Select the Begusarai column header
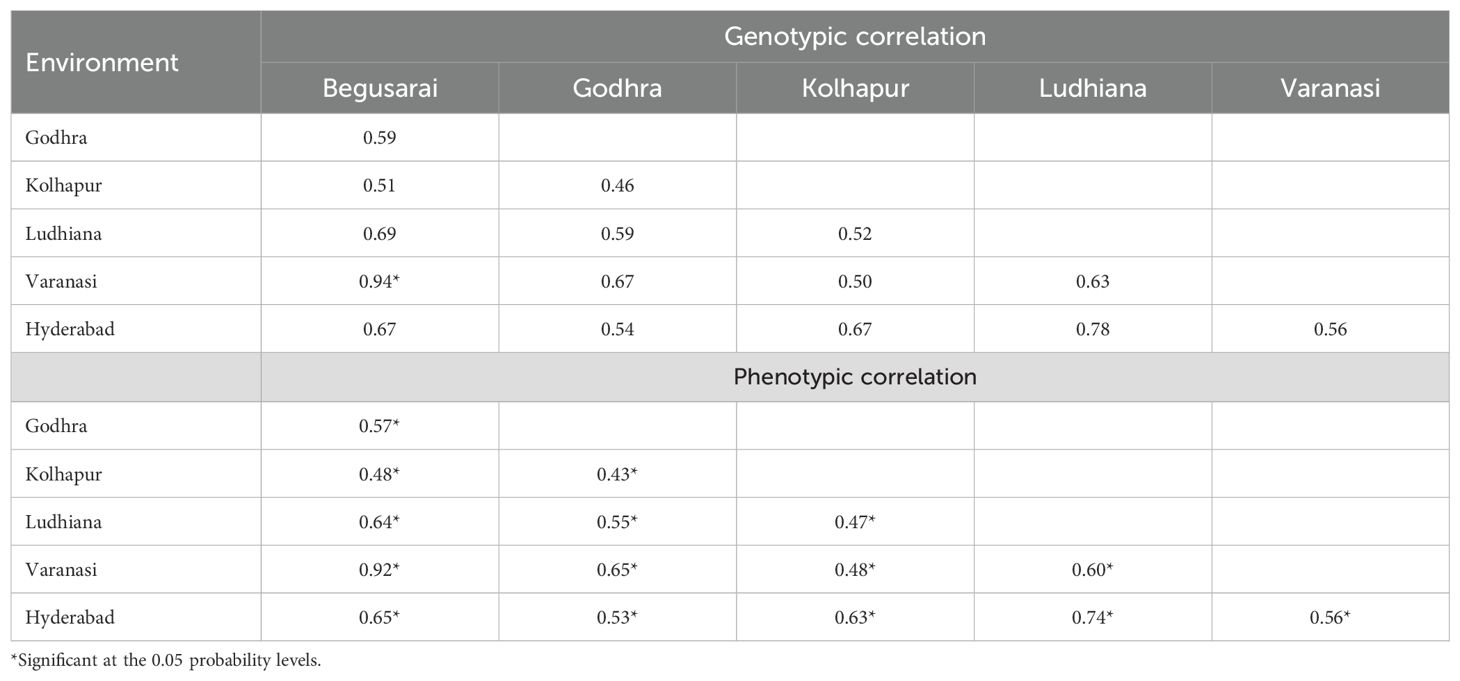Screen dimensions: 1460x681 click(x=380, y=89)
